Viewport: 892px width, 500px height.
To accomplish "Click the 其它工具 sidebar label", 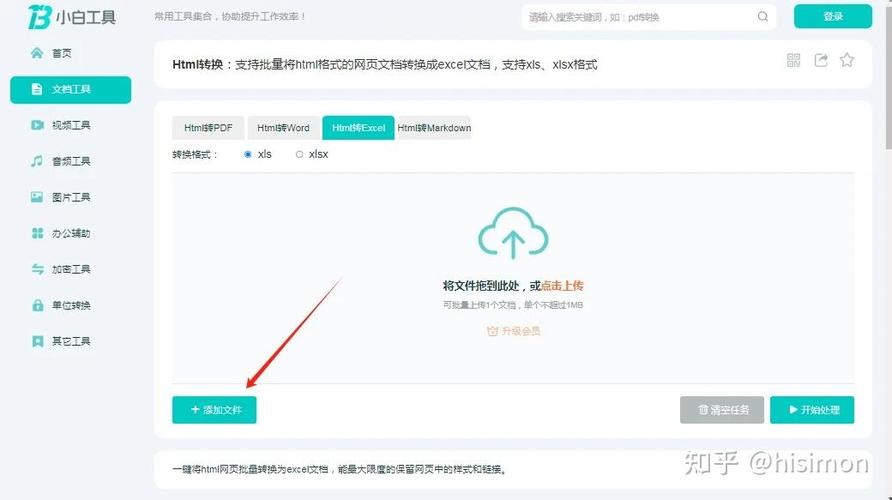I will tap(71, 341).
